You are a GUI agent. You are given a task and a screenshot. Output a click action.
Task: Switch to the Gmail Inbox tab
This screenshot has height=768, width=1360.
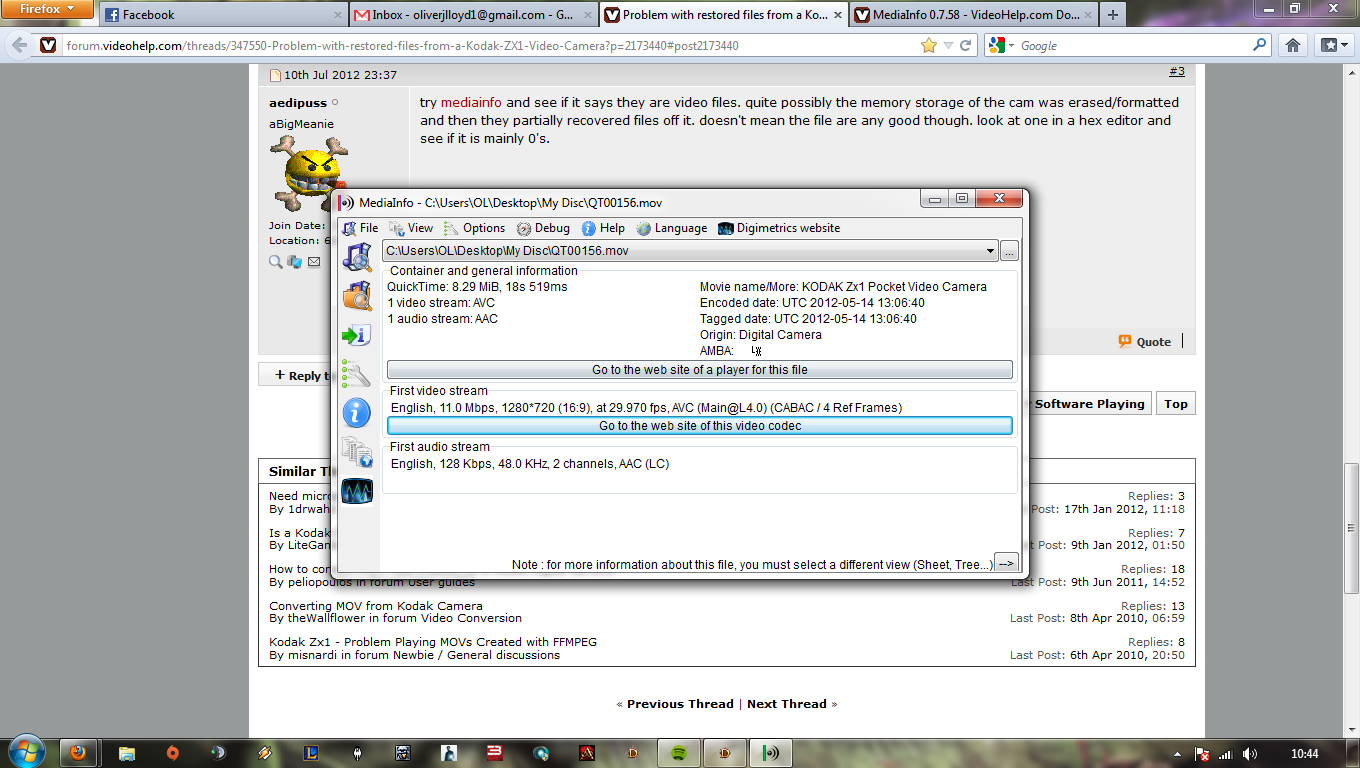click(473, 15)
